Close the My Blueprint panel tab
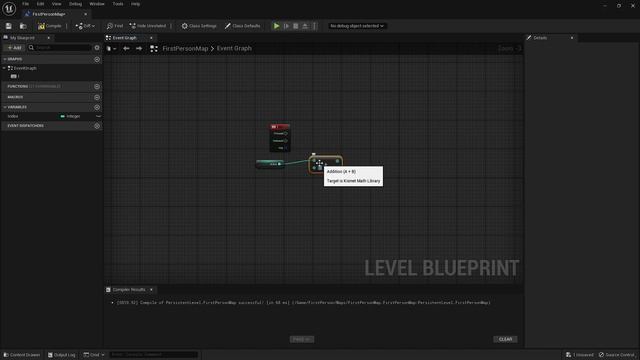The width and height of the screenshot is (640, 360). point(49,38)
